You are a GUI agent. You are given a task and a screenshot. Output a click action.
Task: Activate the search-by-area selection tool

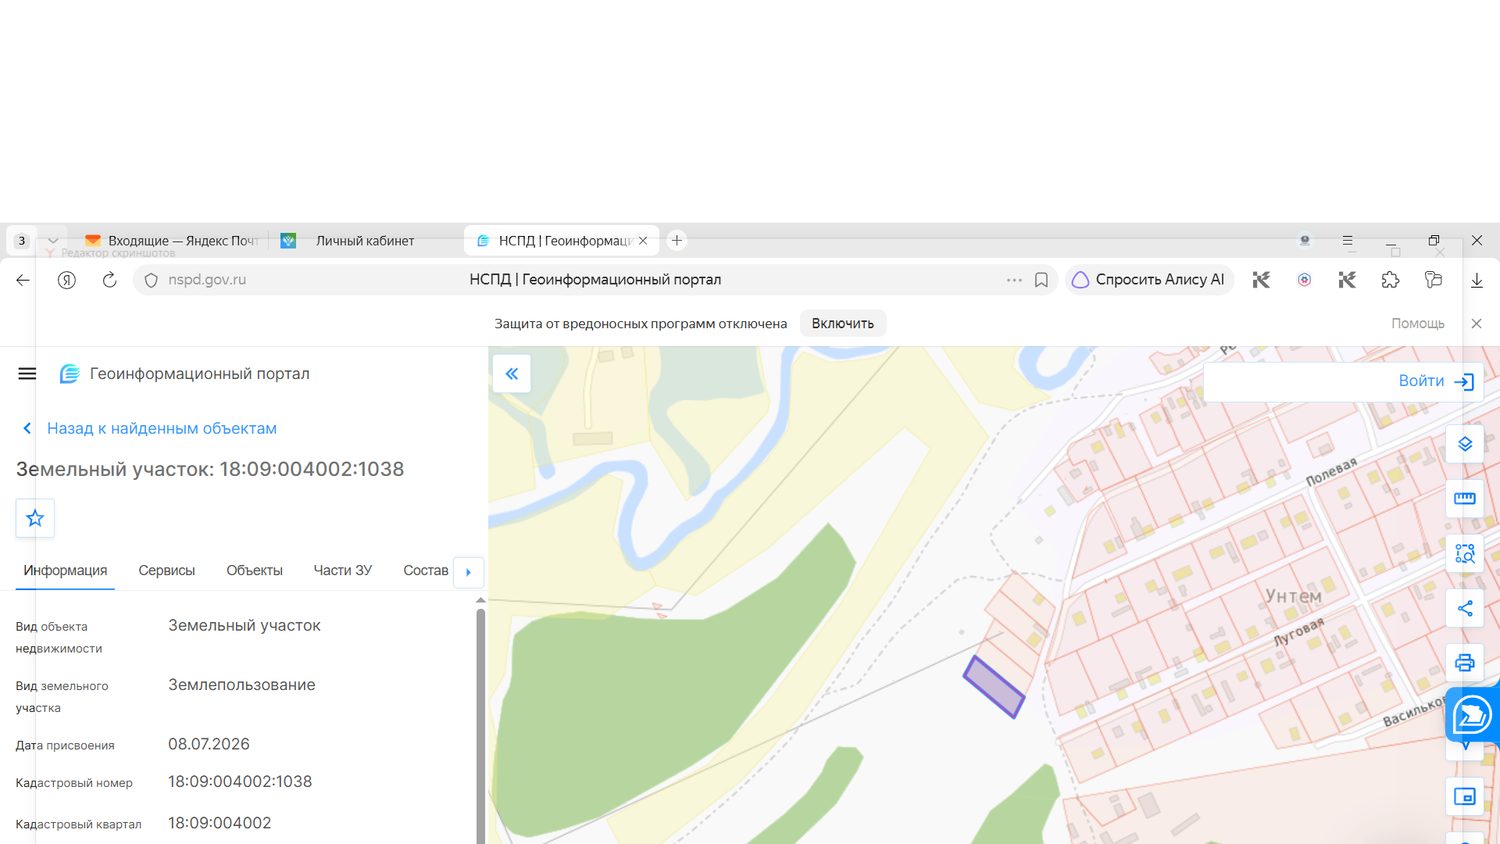1464,553
